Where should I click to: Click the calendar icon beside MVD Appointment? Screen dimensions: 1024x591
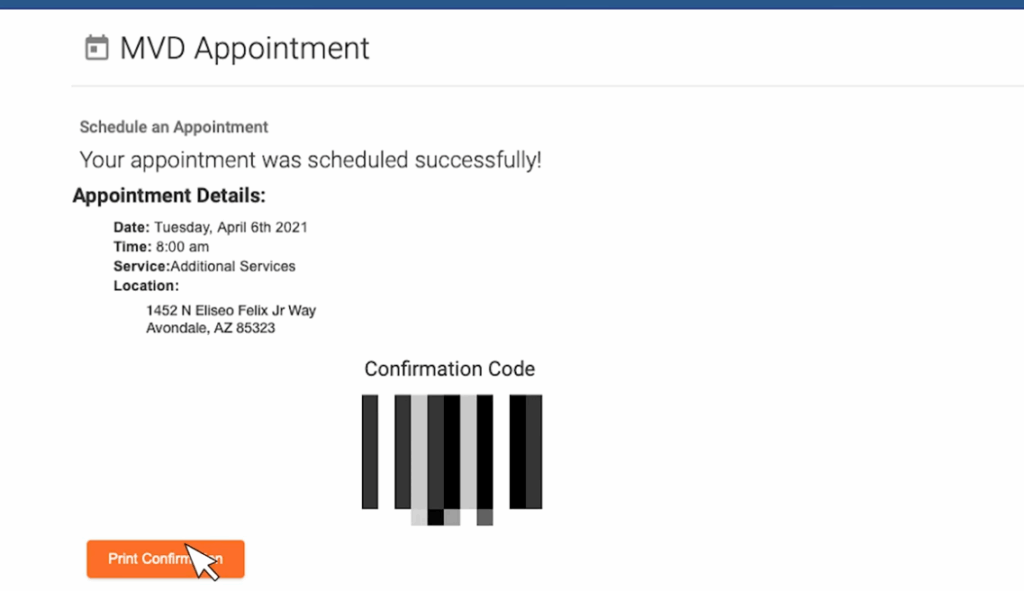click(97, 48)
